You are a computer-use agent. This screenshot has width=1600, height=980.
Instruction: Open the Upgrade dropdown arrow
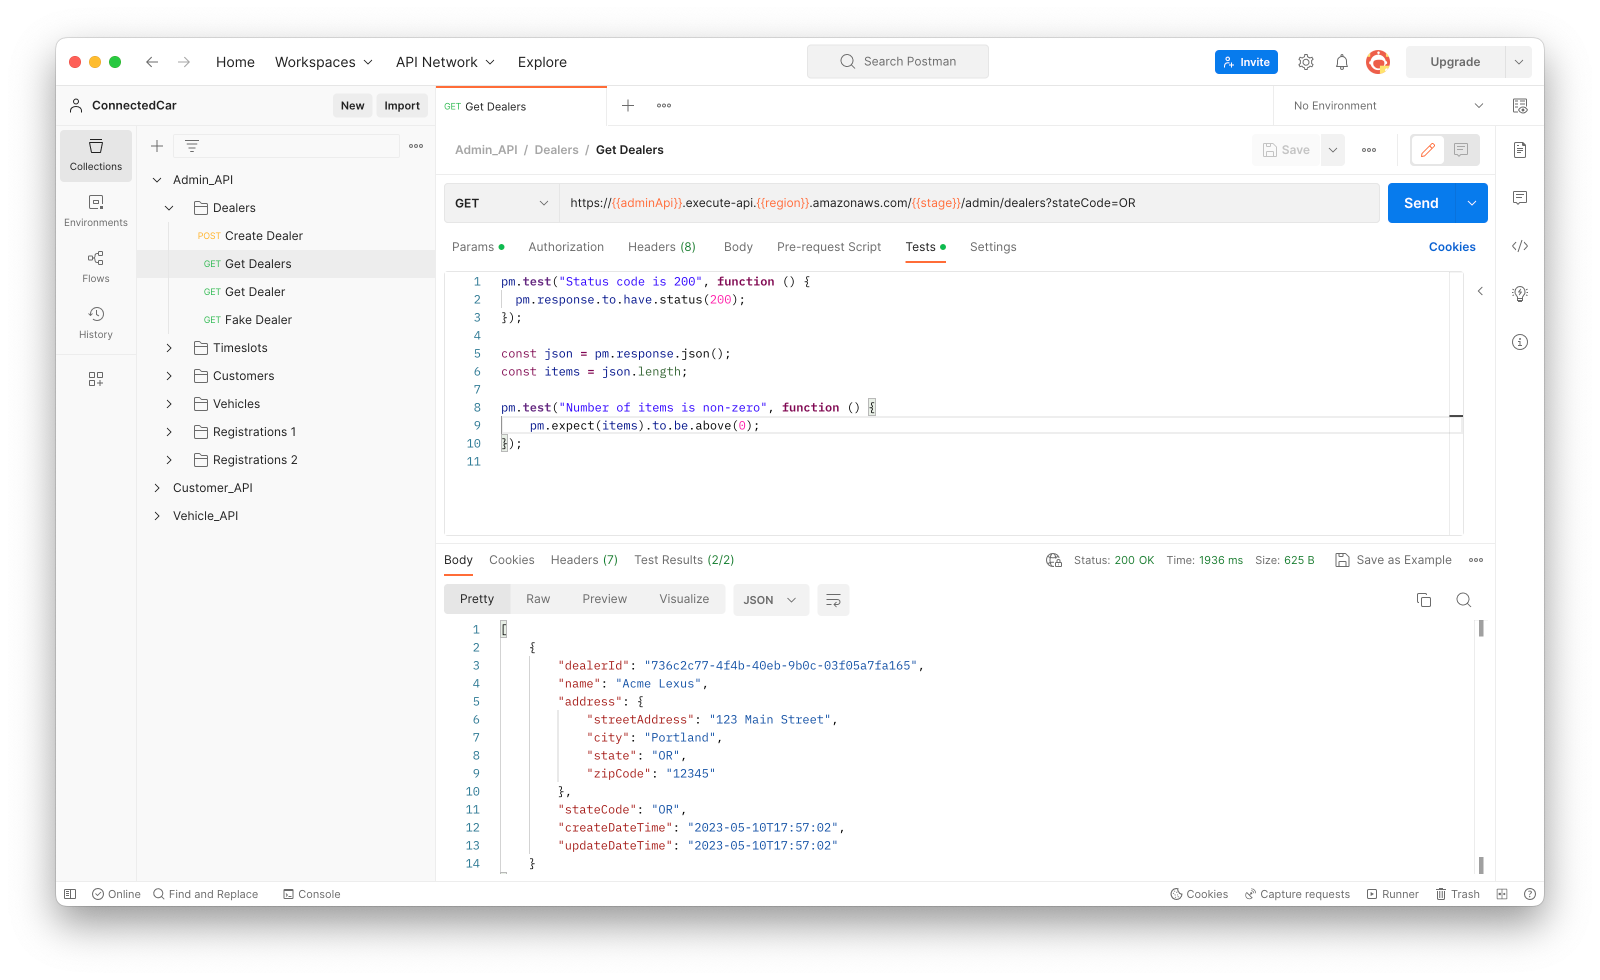click(1519, 62)
